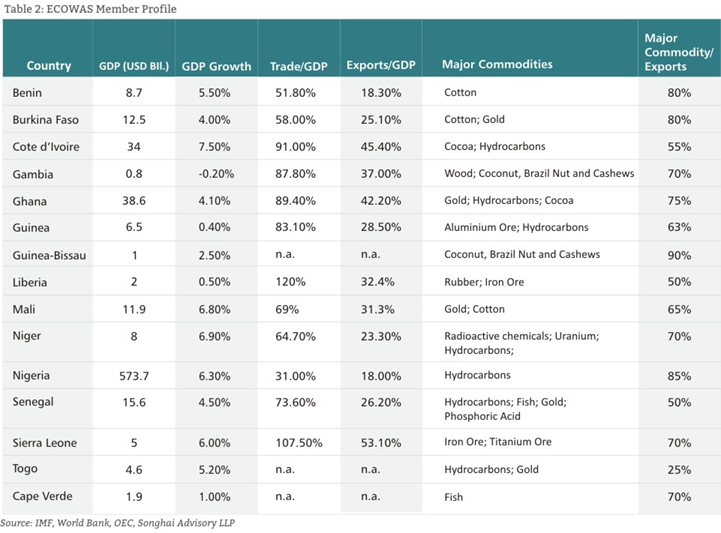Click the 75% commodity share cell
The width and height of the screenshot is (721, 533).
coord(679,201)
